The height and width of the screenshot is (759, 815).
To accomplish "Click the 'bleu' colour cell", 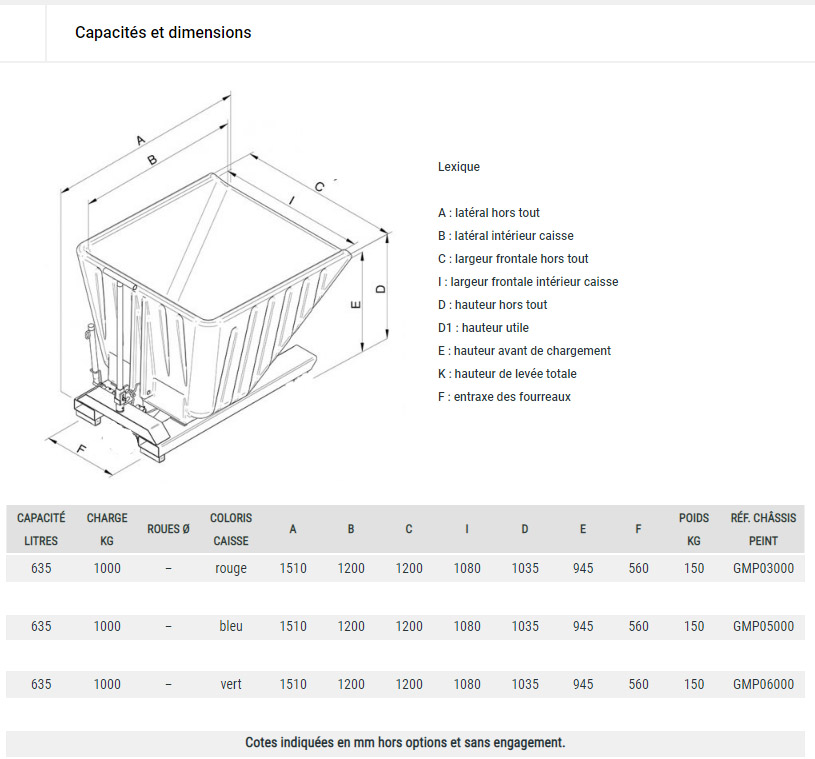I will point(231,626).
